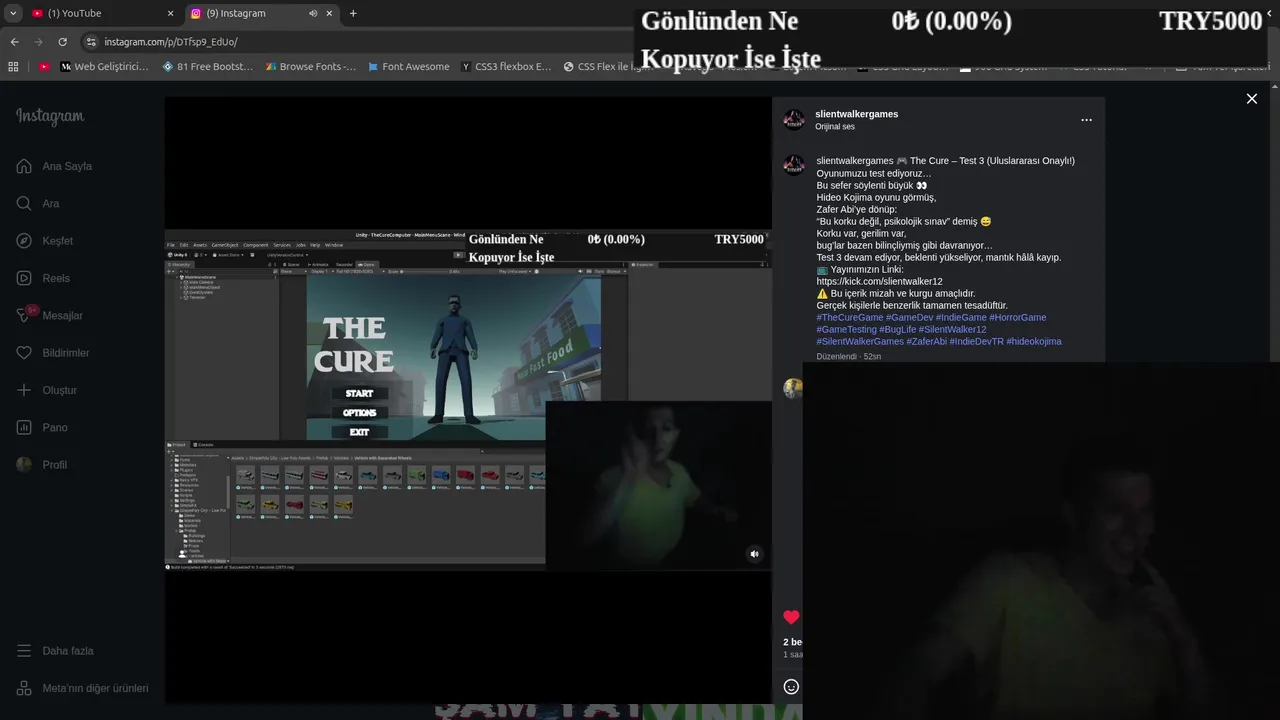Close the Instagram tab
Image resolution: width=1280 pixels, height=720 pixels.
pyautogui.click(x=329, y=13)
